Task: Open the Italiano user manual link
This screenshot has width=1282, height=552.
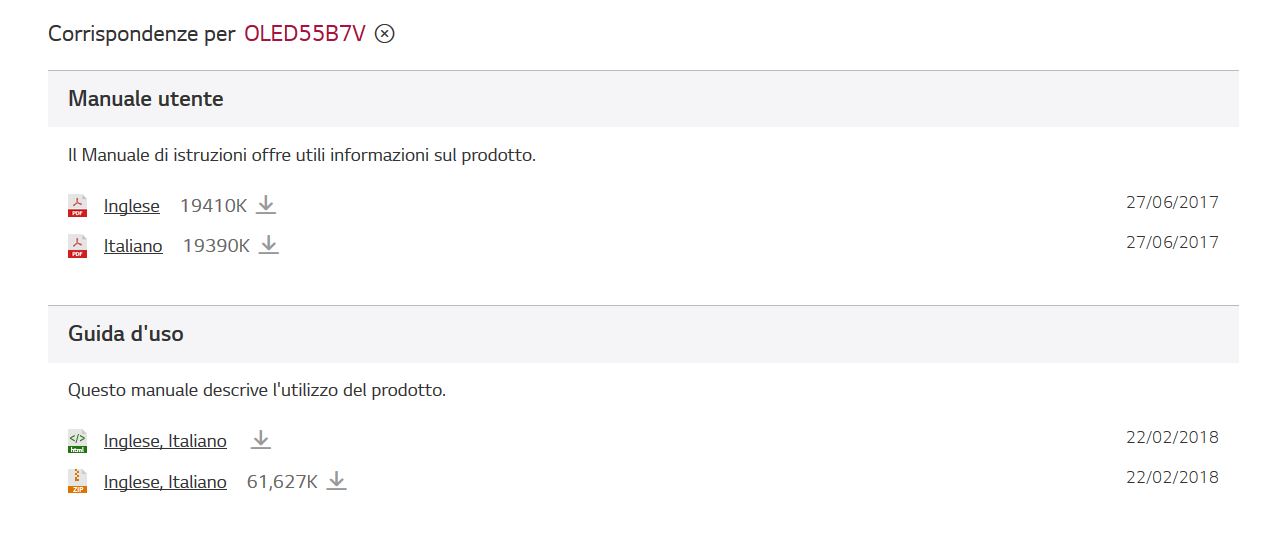Action: pyautogui.click(x=133, y=246)
